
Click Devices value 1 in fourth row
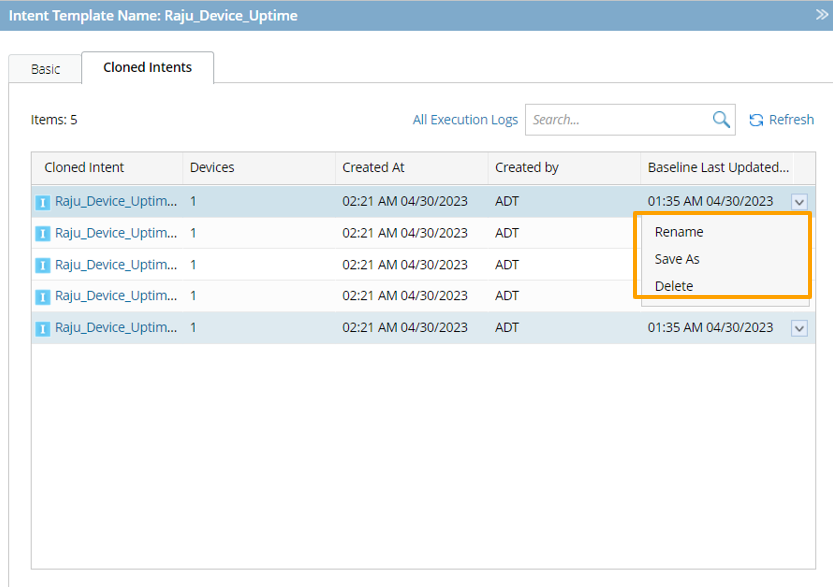pos(193,295)
